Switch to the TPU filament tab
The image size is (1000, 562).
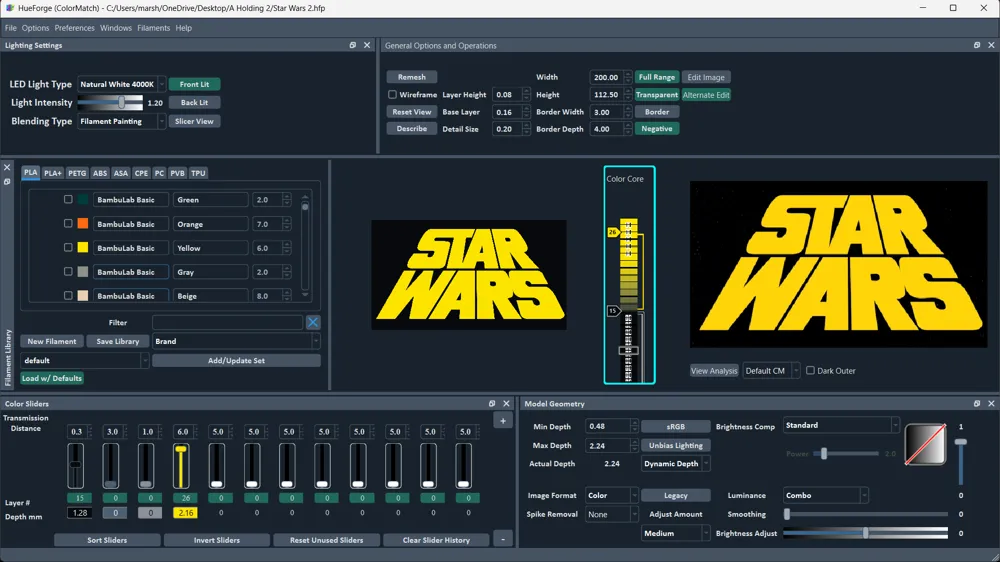198,173
